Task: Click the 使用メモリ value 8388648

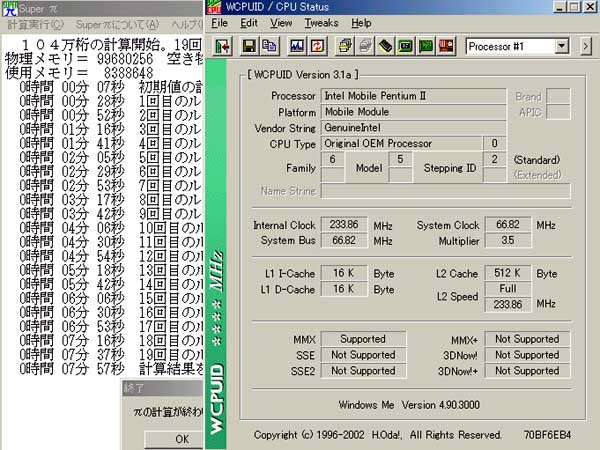Action: tap(129, 73)
